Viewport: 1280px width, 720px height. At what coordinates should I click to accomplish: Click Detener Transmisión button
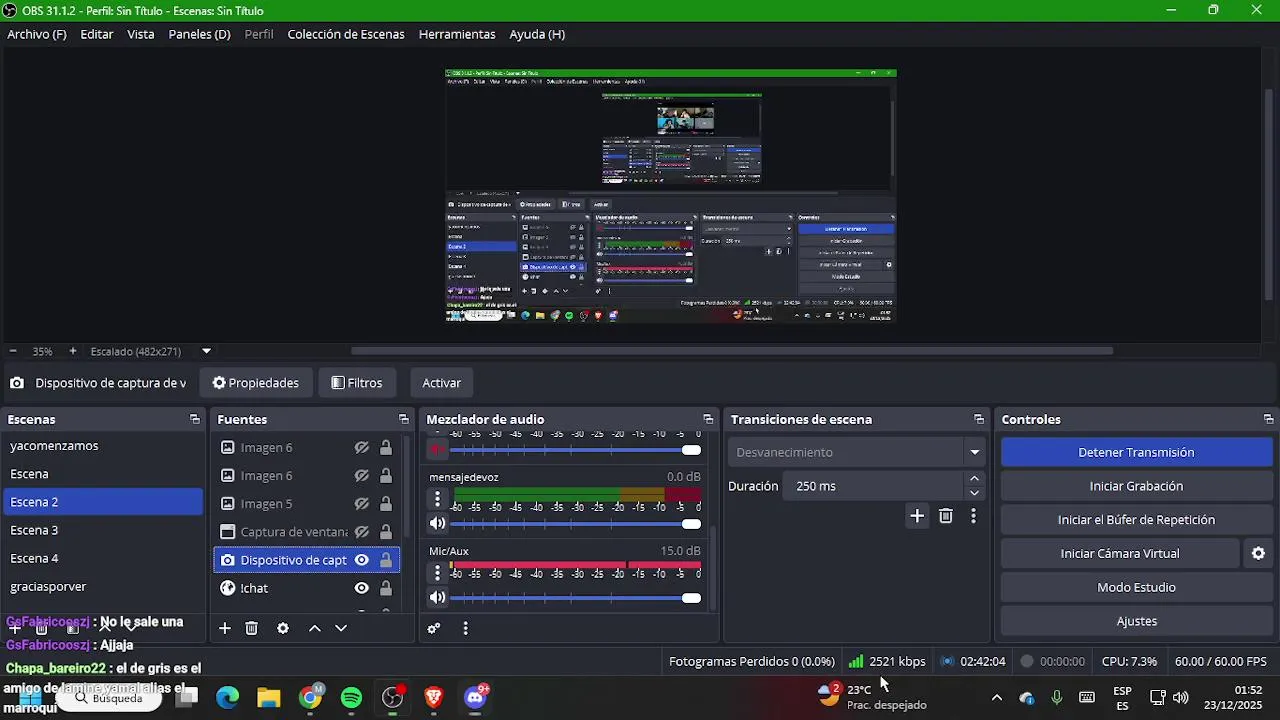tap(1136, 452)
